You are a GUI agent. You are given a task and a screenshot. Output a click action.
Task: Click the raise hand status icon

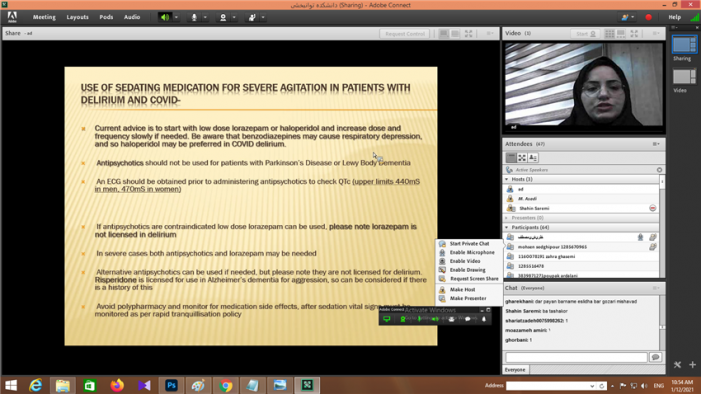252,17
